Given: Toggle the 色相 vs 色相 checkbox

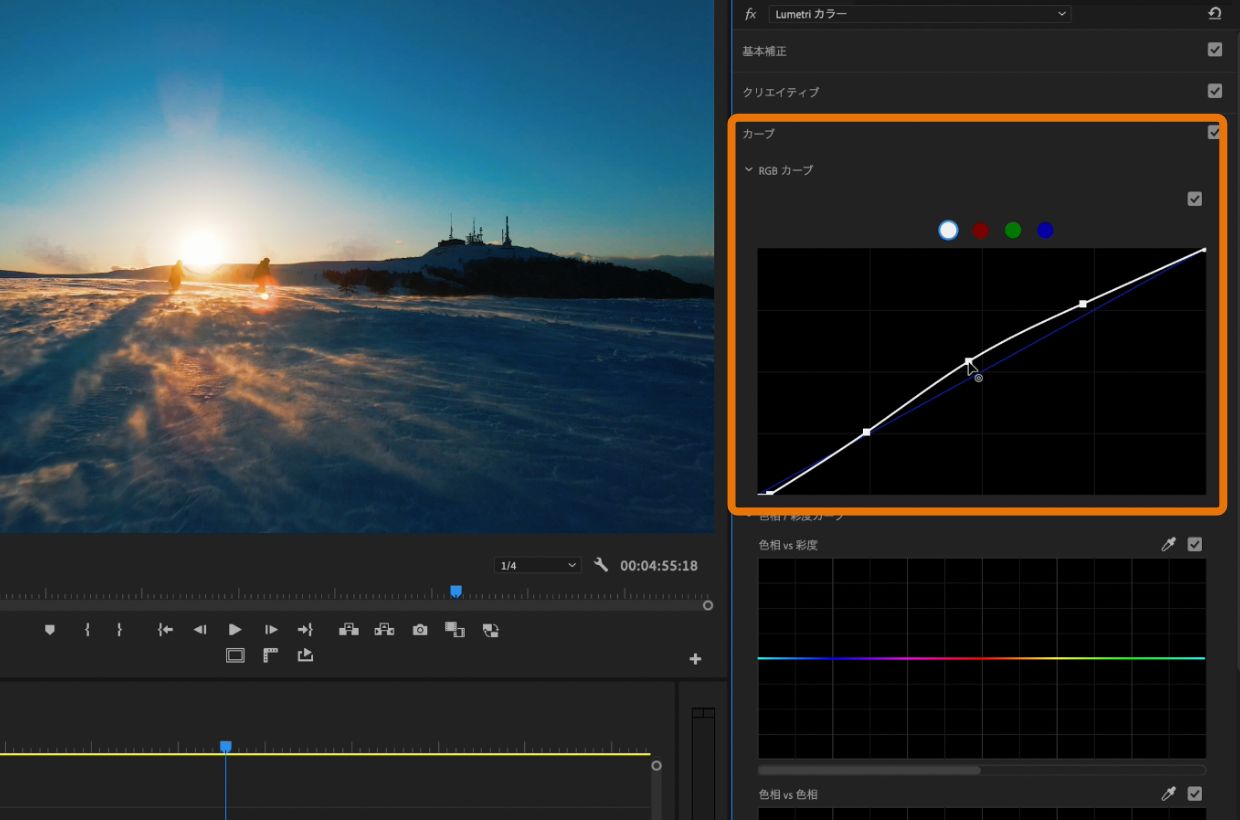Looking at the screenshot, I should click(x=1194, y=794).
